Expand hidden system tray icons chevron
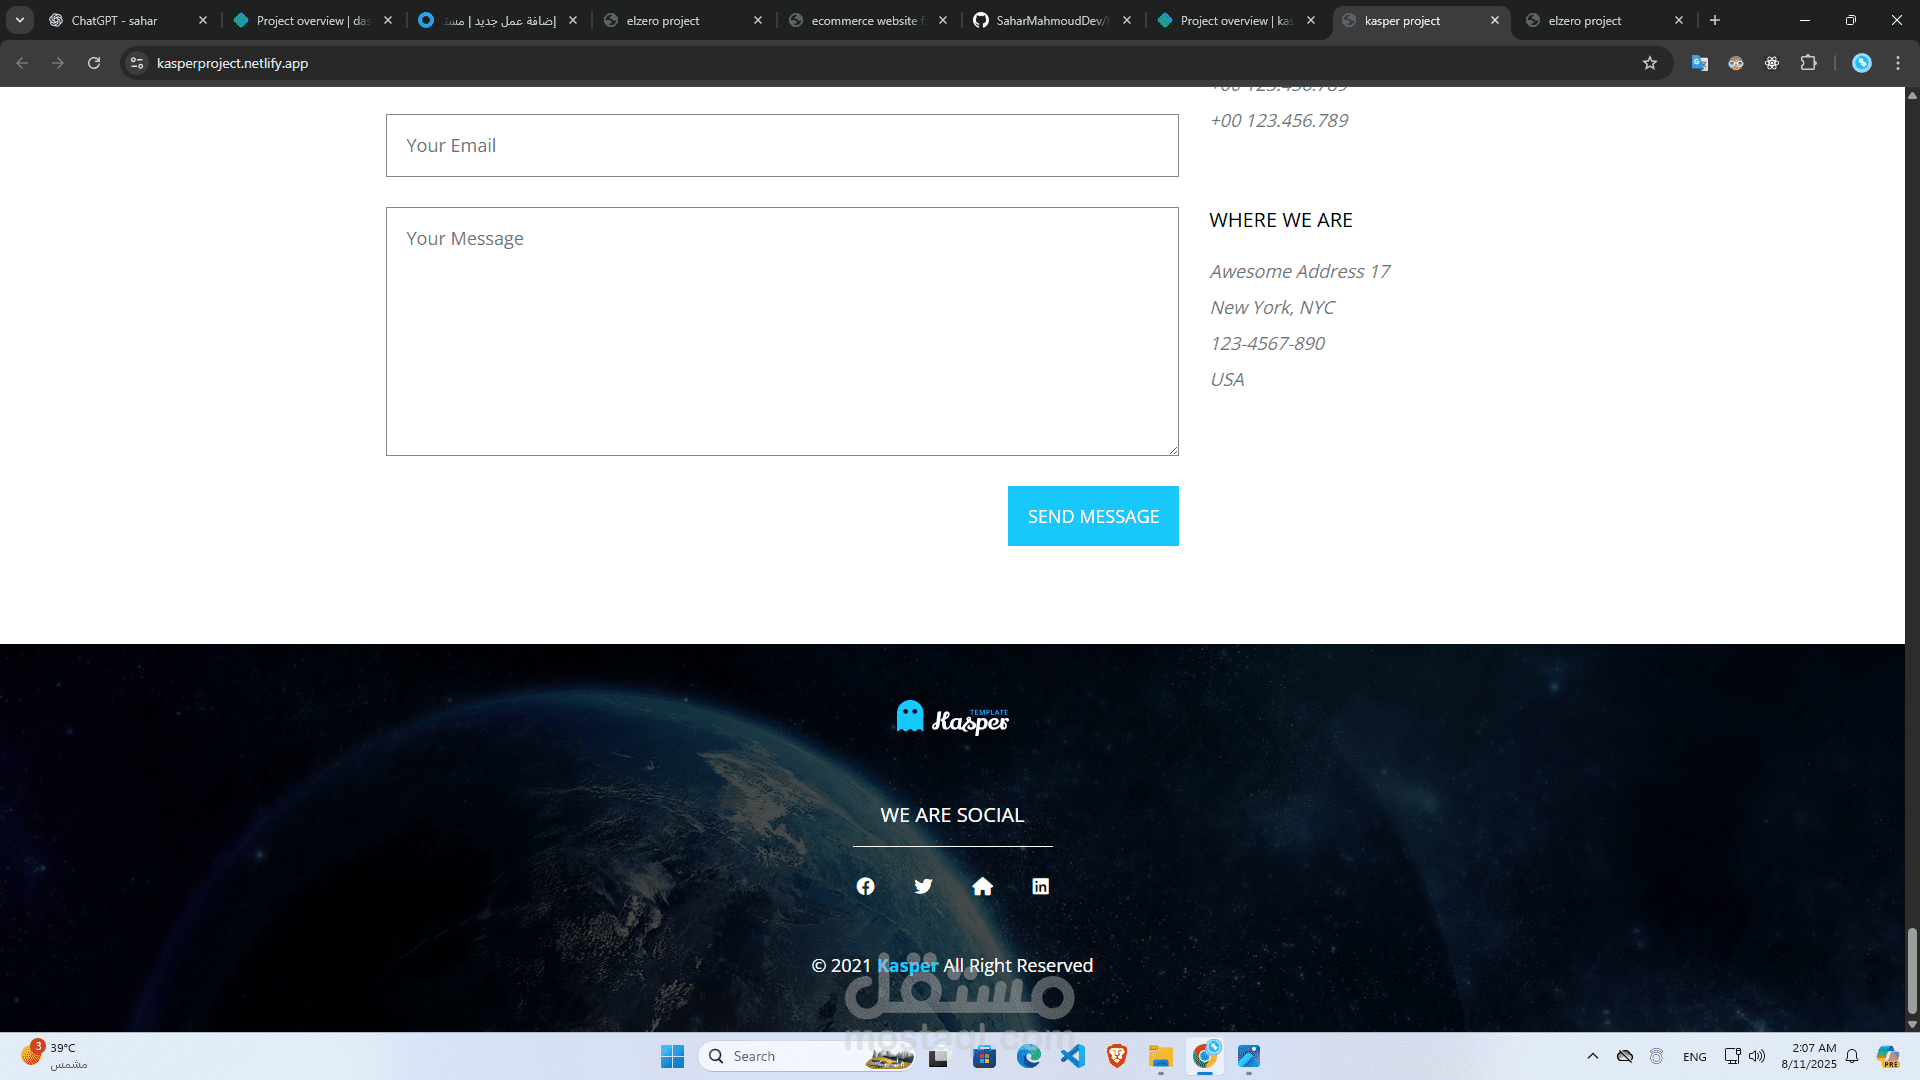Screen dimensions: 1920x1080 tap(1593, 1056)
